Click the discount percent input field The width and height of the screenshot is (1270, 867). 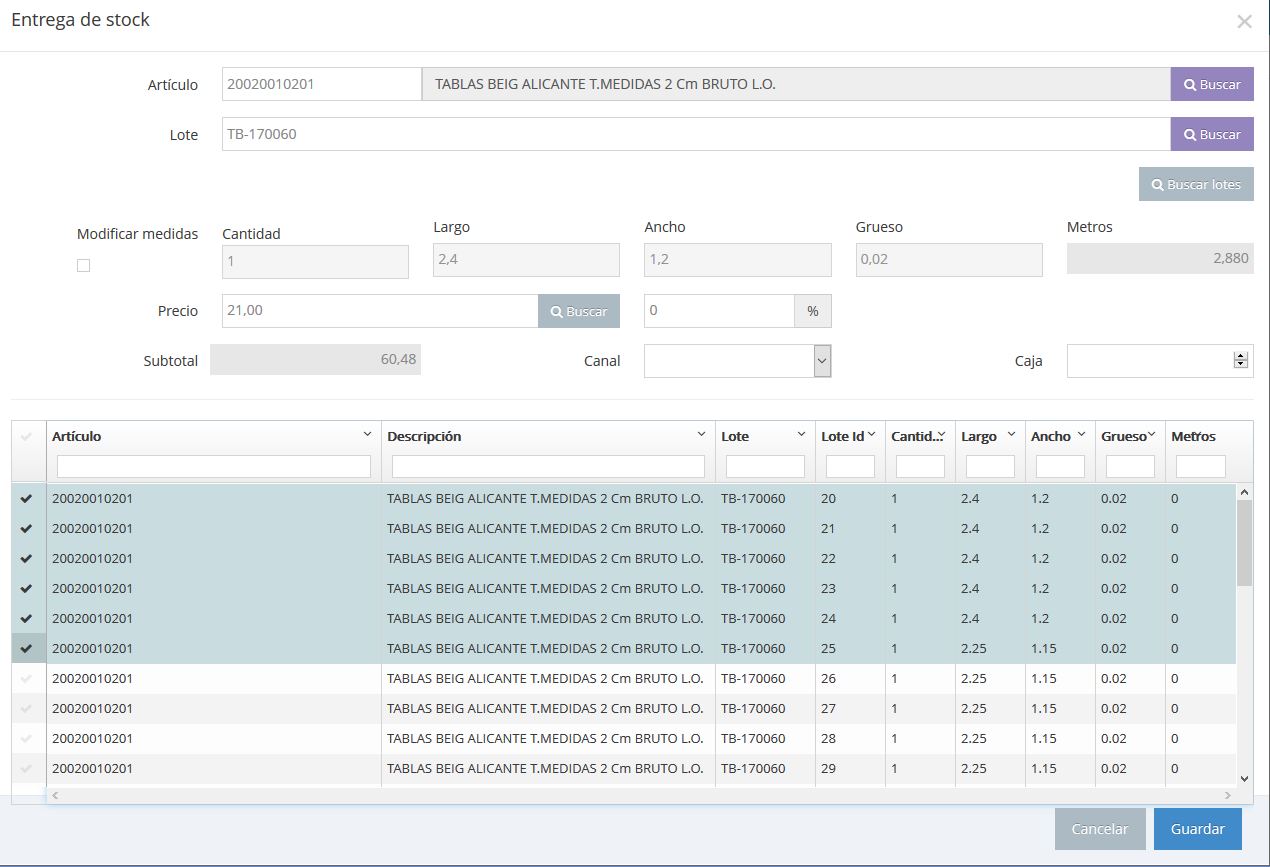pos(719,311)
